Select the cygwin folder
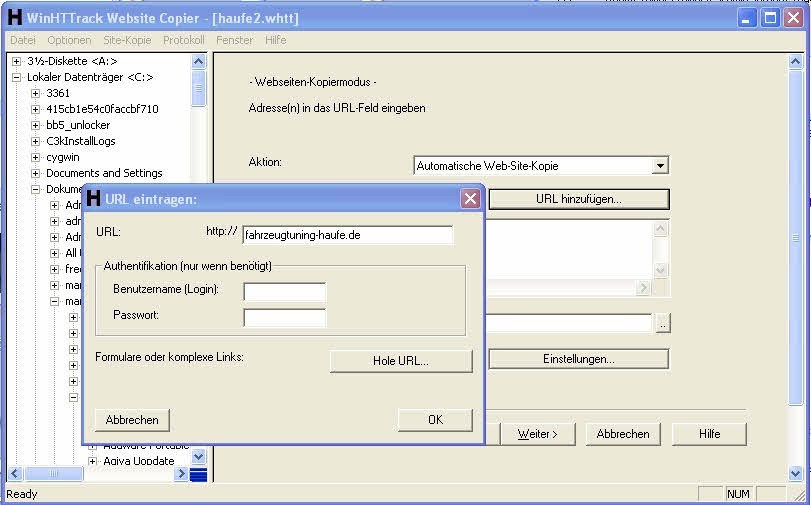The width and height of the screenshot is (811, 505). pyautogui.click(x=63, y=157)
